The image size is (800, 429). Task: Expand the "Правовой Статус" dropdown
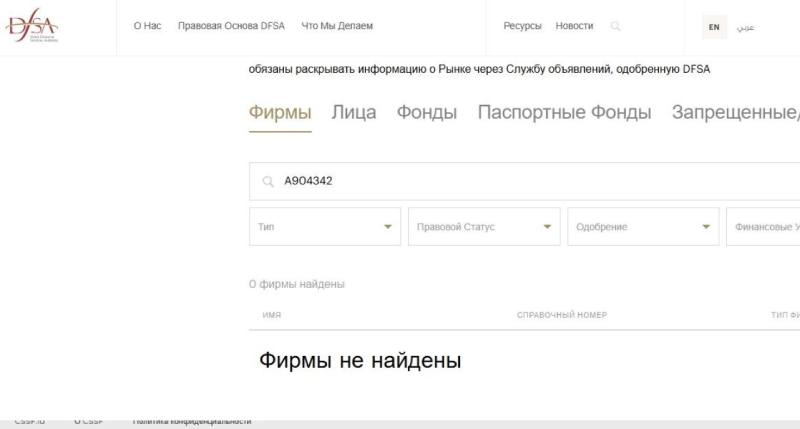point(484,226)
